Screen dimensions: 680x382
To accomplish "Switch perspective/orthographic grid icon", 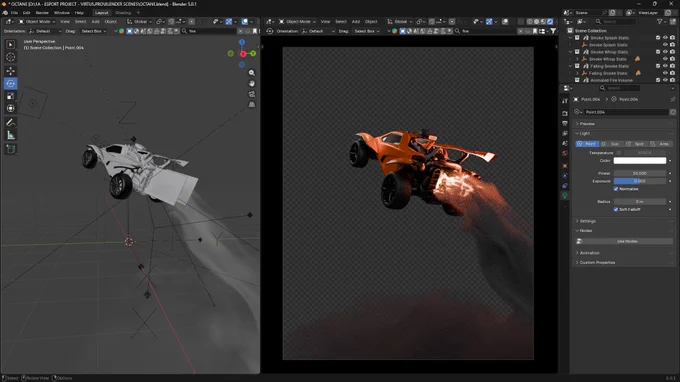I will point(252,104).
